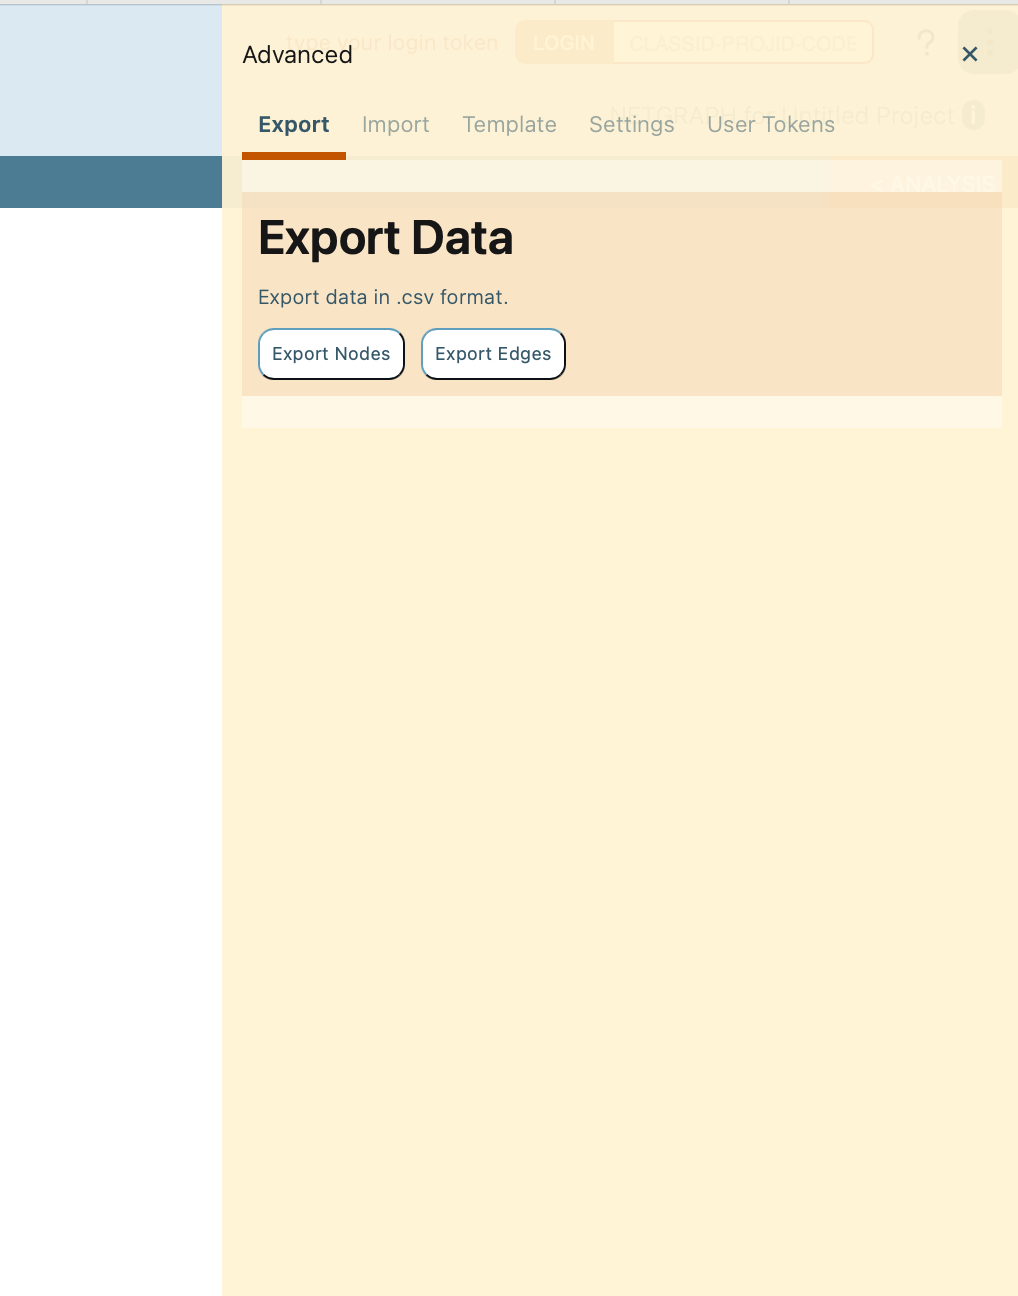Image resolution: width=1018 pixels, height=1296 pixels.
Task: Expand the ANALYSIS panel chevron button
Action: click(930, 184)
